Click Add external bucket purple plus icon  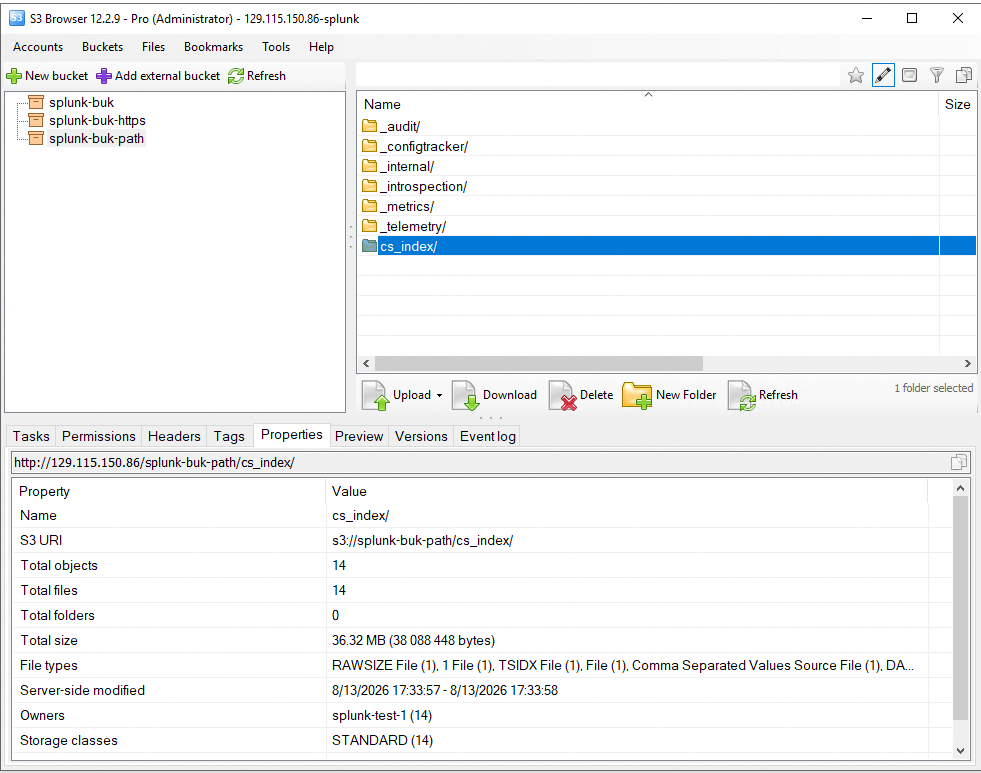click(104, 76)
